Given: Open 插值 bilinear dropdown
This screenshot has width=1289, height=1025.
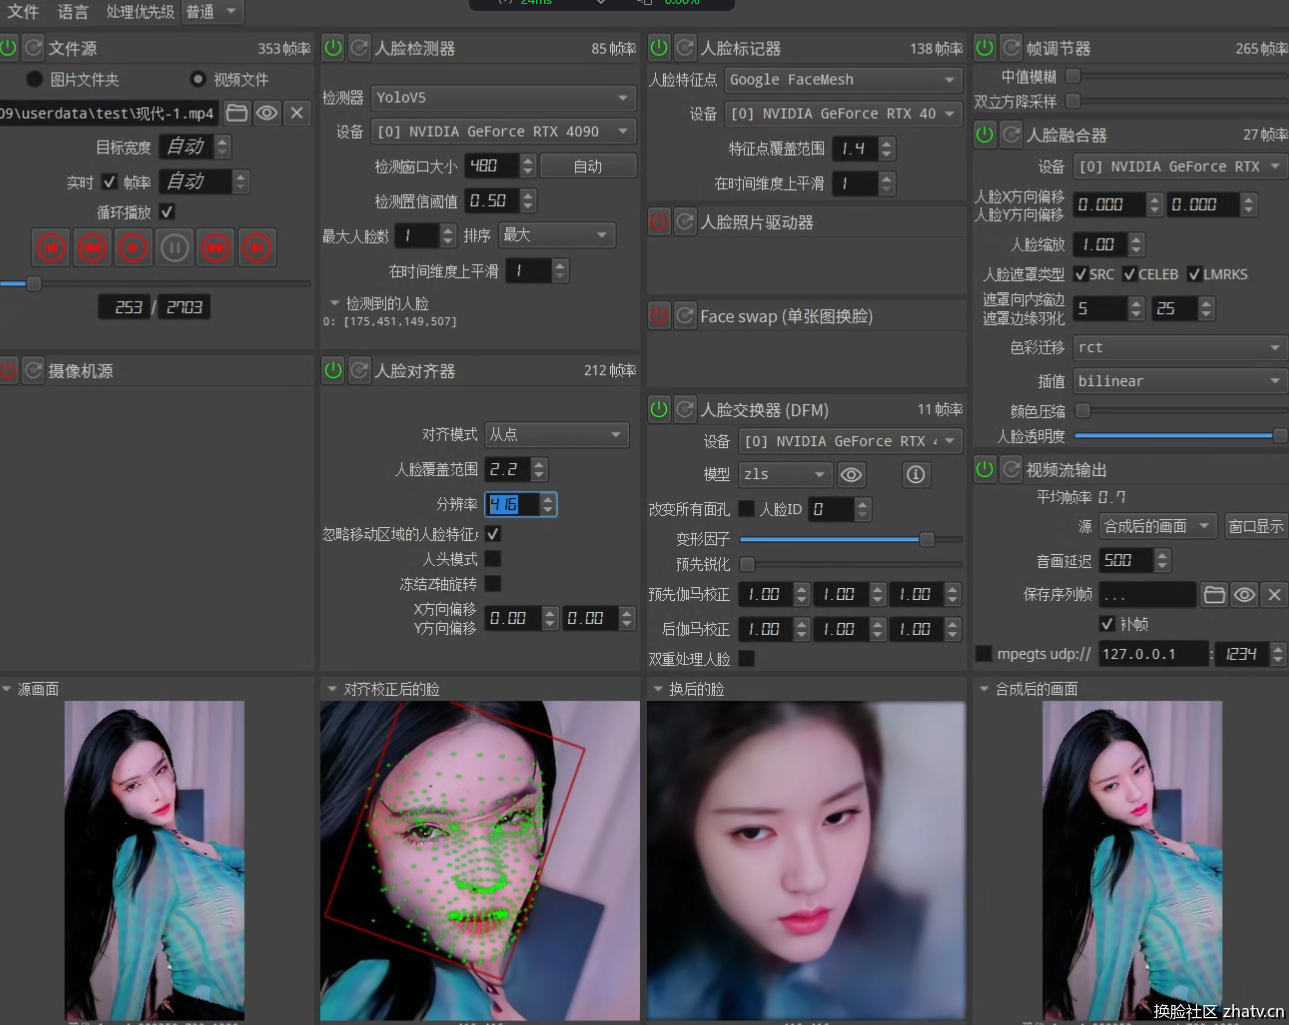Looking at the screenshot, I should (1180, 381).
